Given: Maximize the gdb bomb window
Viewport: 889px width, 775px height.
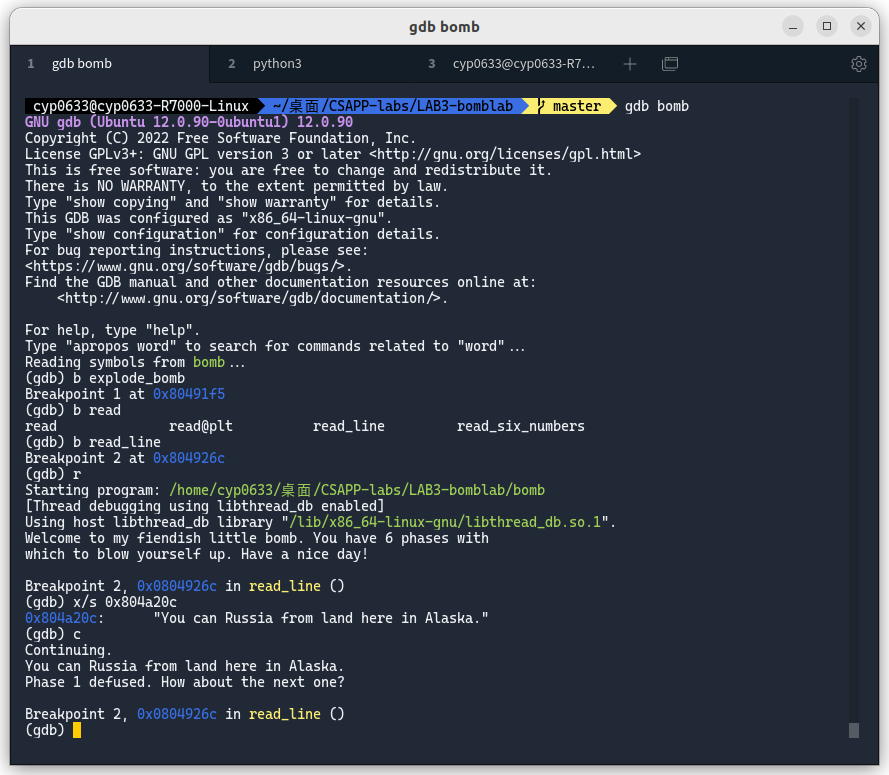Looking at the screenshot, I should coord(827,27).
